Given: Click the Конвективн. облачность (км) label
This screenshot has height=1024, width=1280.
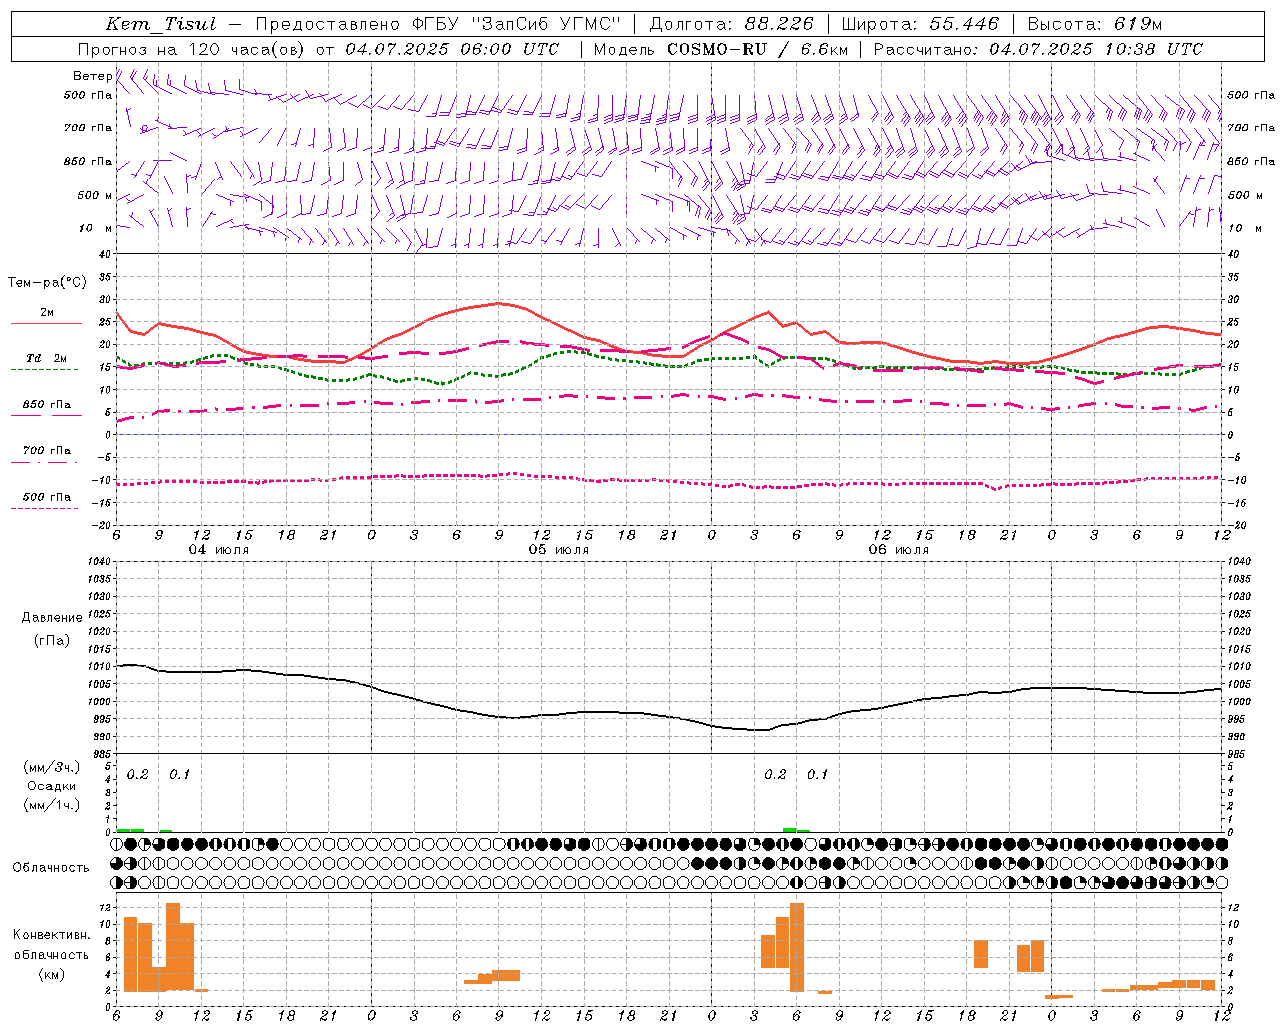Looking at the screenshot, I should pos(52,955).
